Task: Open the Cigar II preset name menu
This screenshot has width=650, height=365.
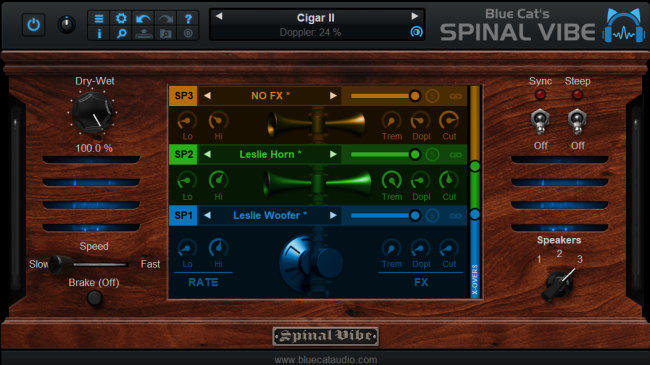Action: pyautogui.click(x=315, y=18)
